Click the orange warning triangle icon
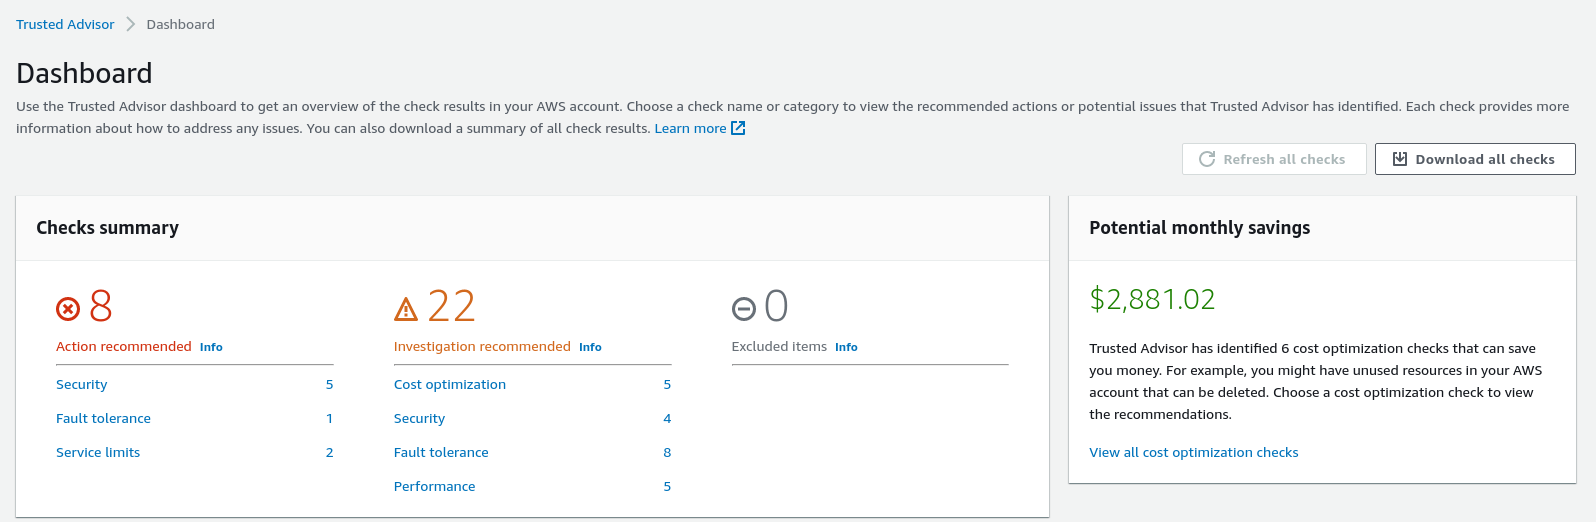 point(406,310)
